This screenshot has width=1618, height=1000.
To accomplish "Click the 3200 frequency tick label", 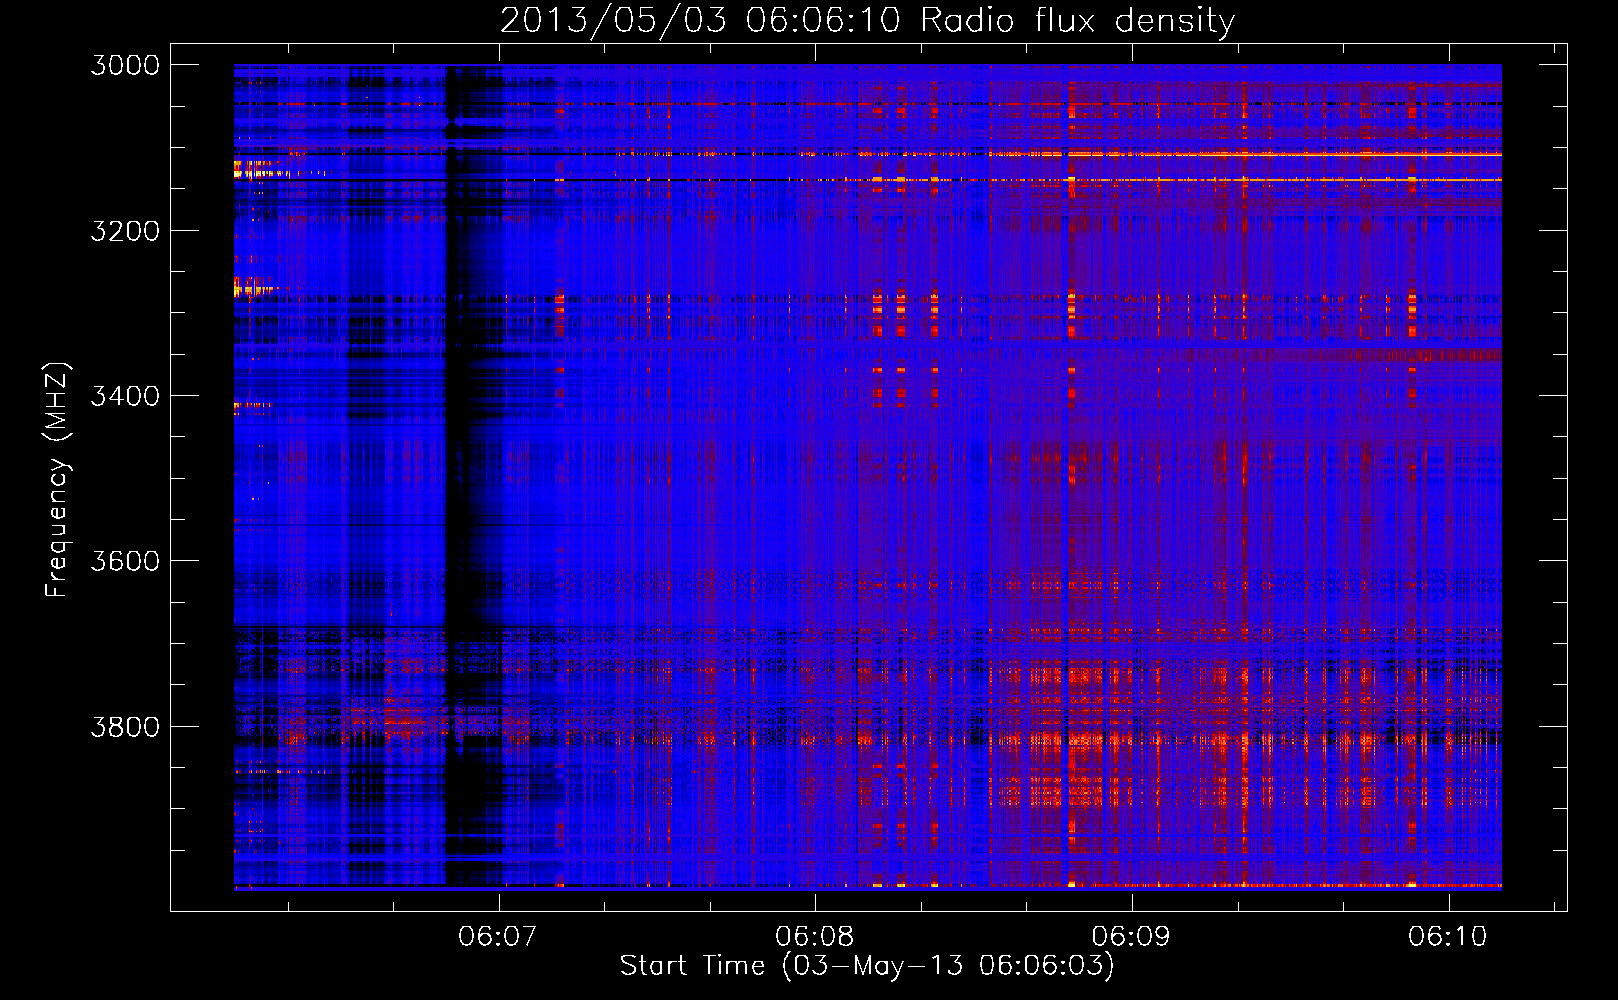I will [125, 231].
